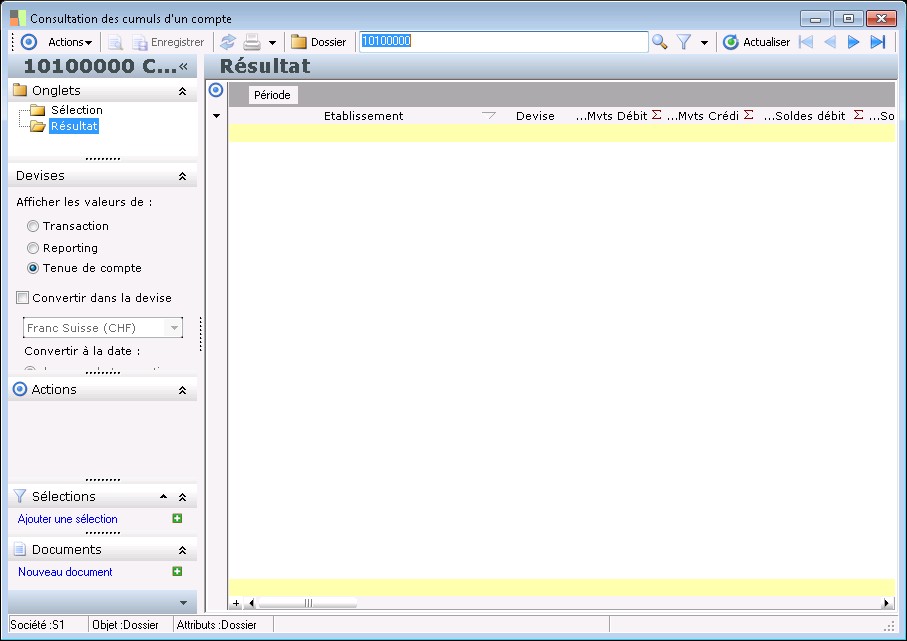Click the Documents page icon
The width and height of the screenshot is (907, 641).
(x=20, y=550)
